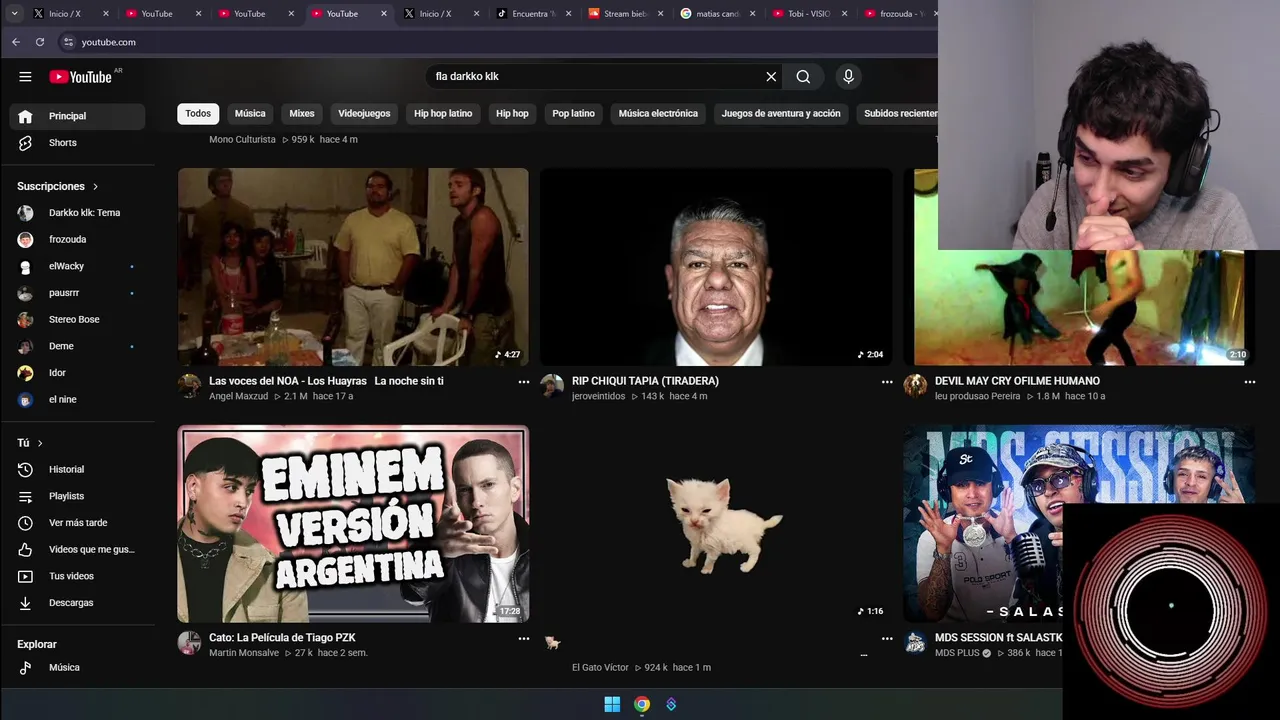Open options for Cato La Película video
Image resolution: width=1280 pixels, height=720 pixels.
click(x=524, y=638)
